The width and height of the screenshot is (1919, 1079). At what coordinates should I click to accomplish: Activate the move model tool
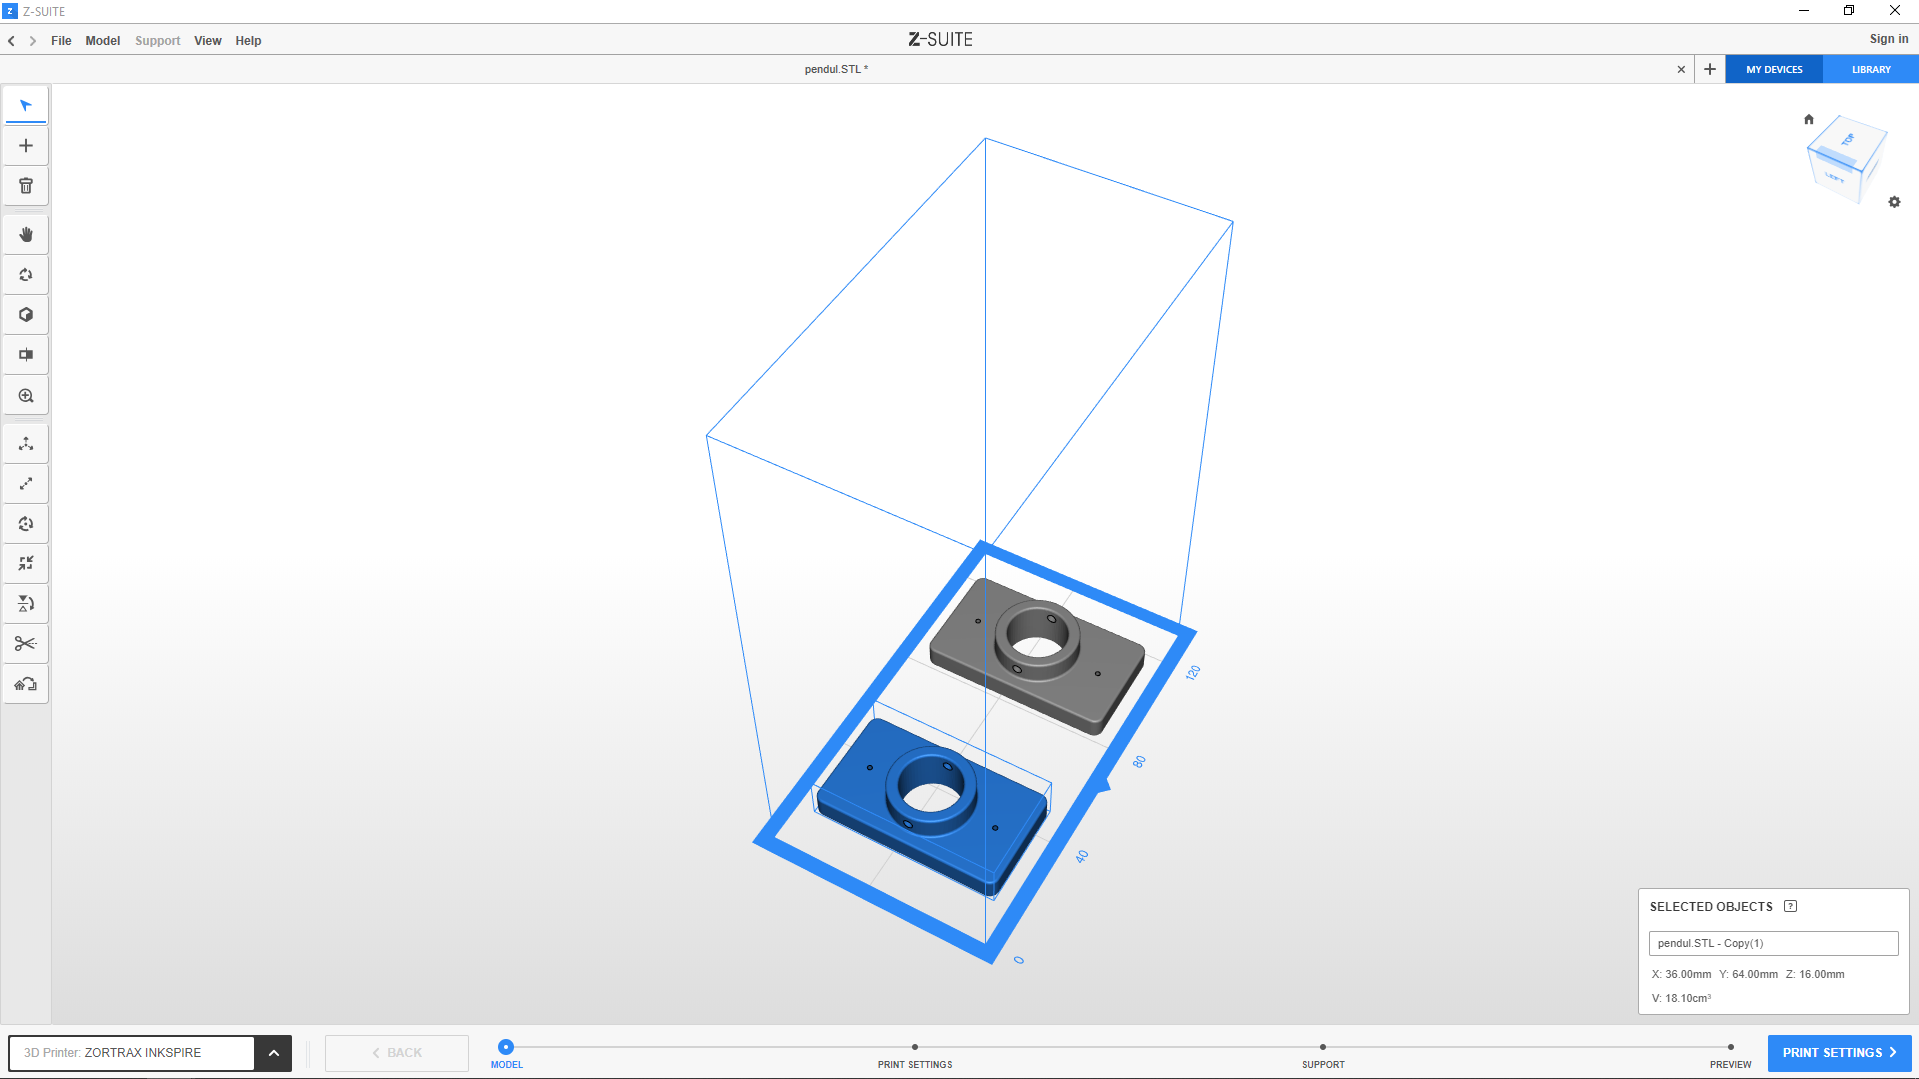click(26, 444)
